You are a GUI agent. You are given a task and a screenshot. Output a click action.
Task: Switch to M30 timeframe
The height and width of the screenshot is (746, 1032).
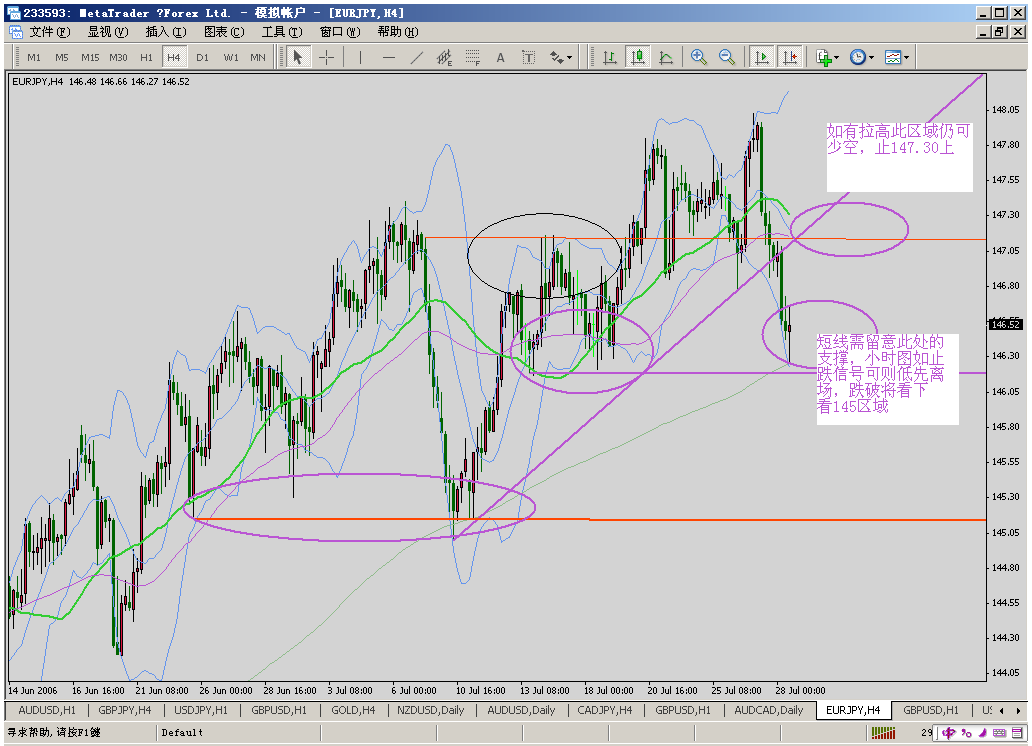(118, 58)
